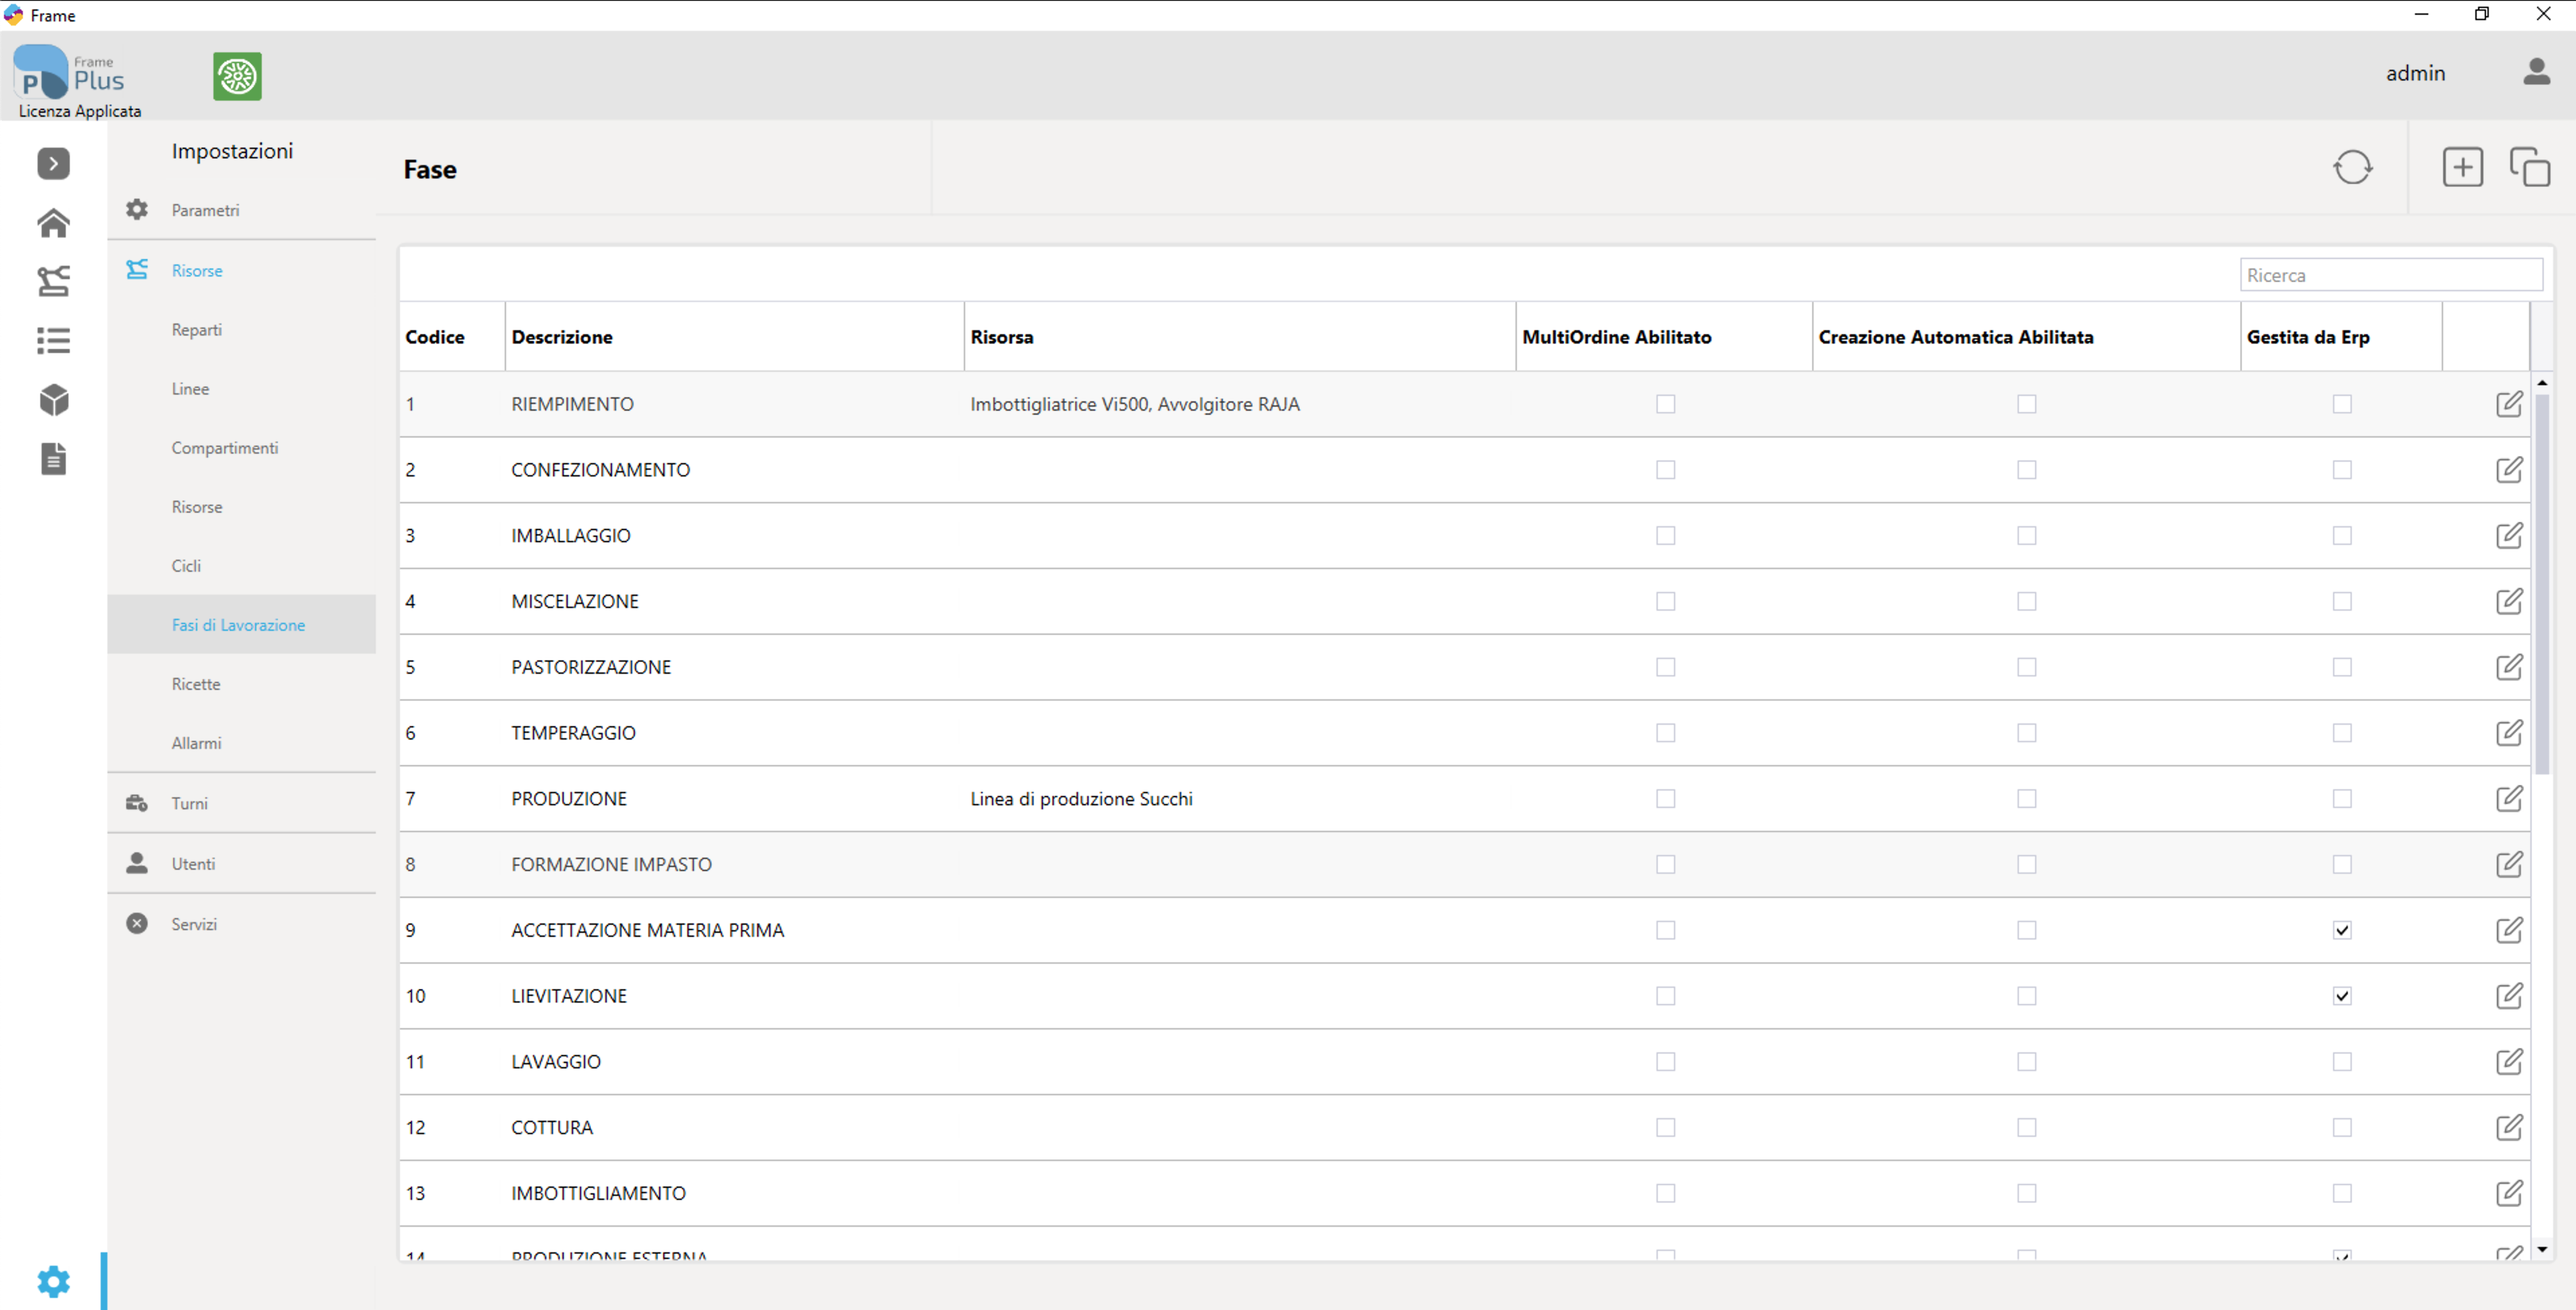Edit the ACCETTAZIONE MATERIA PRIMA row
Viewport: 2576px width, 1310px height.
coord(2509,930)
